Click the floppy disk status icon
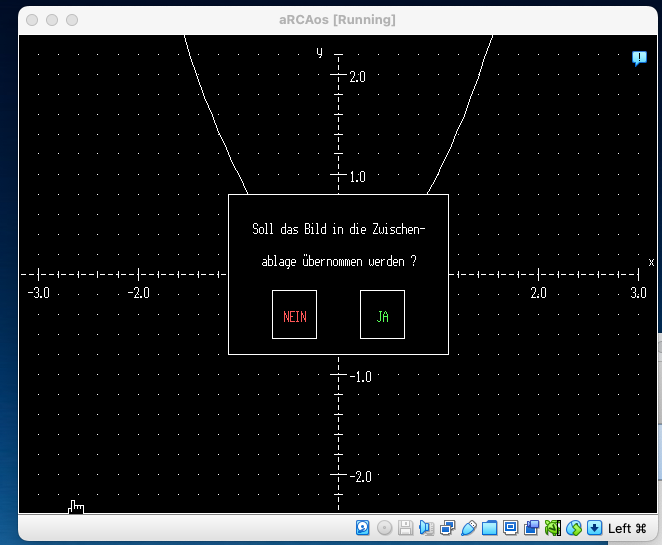Image resolution: width=662 pixels, height=545 pixels. [405, 527]
